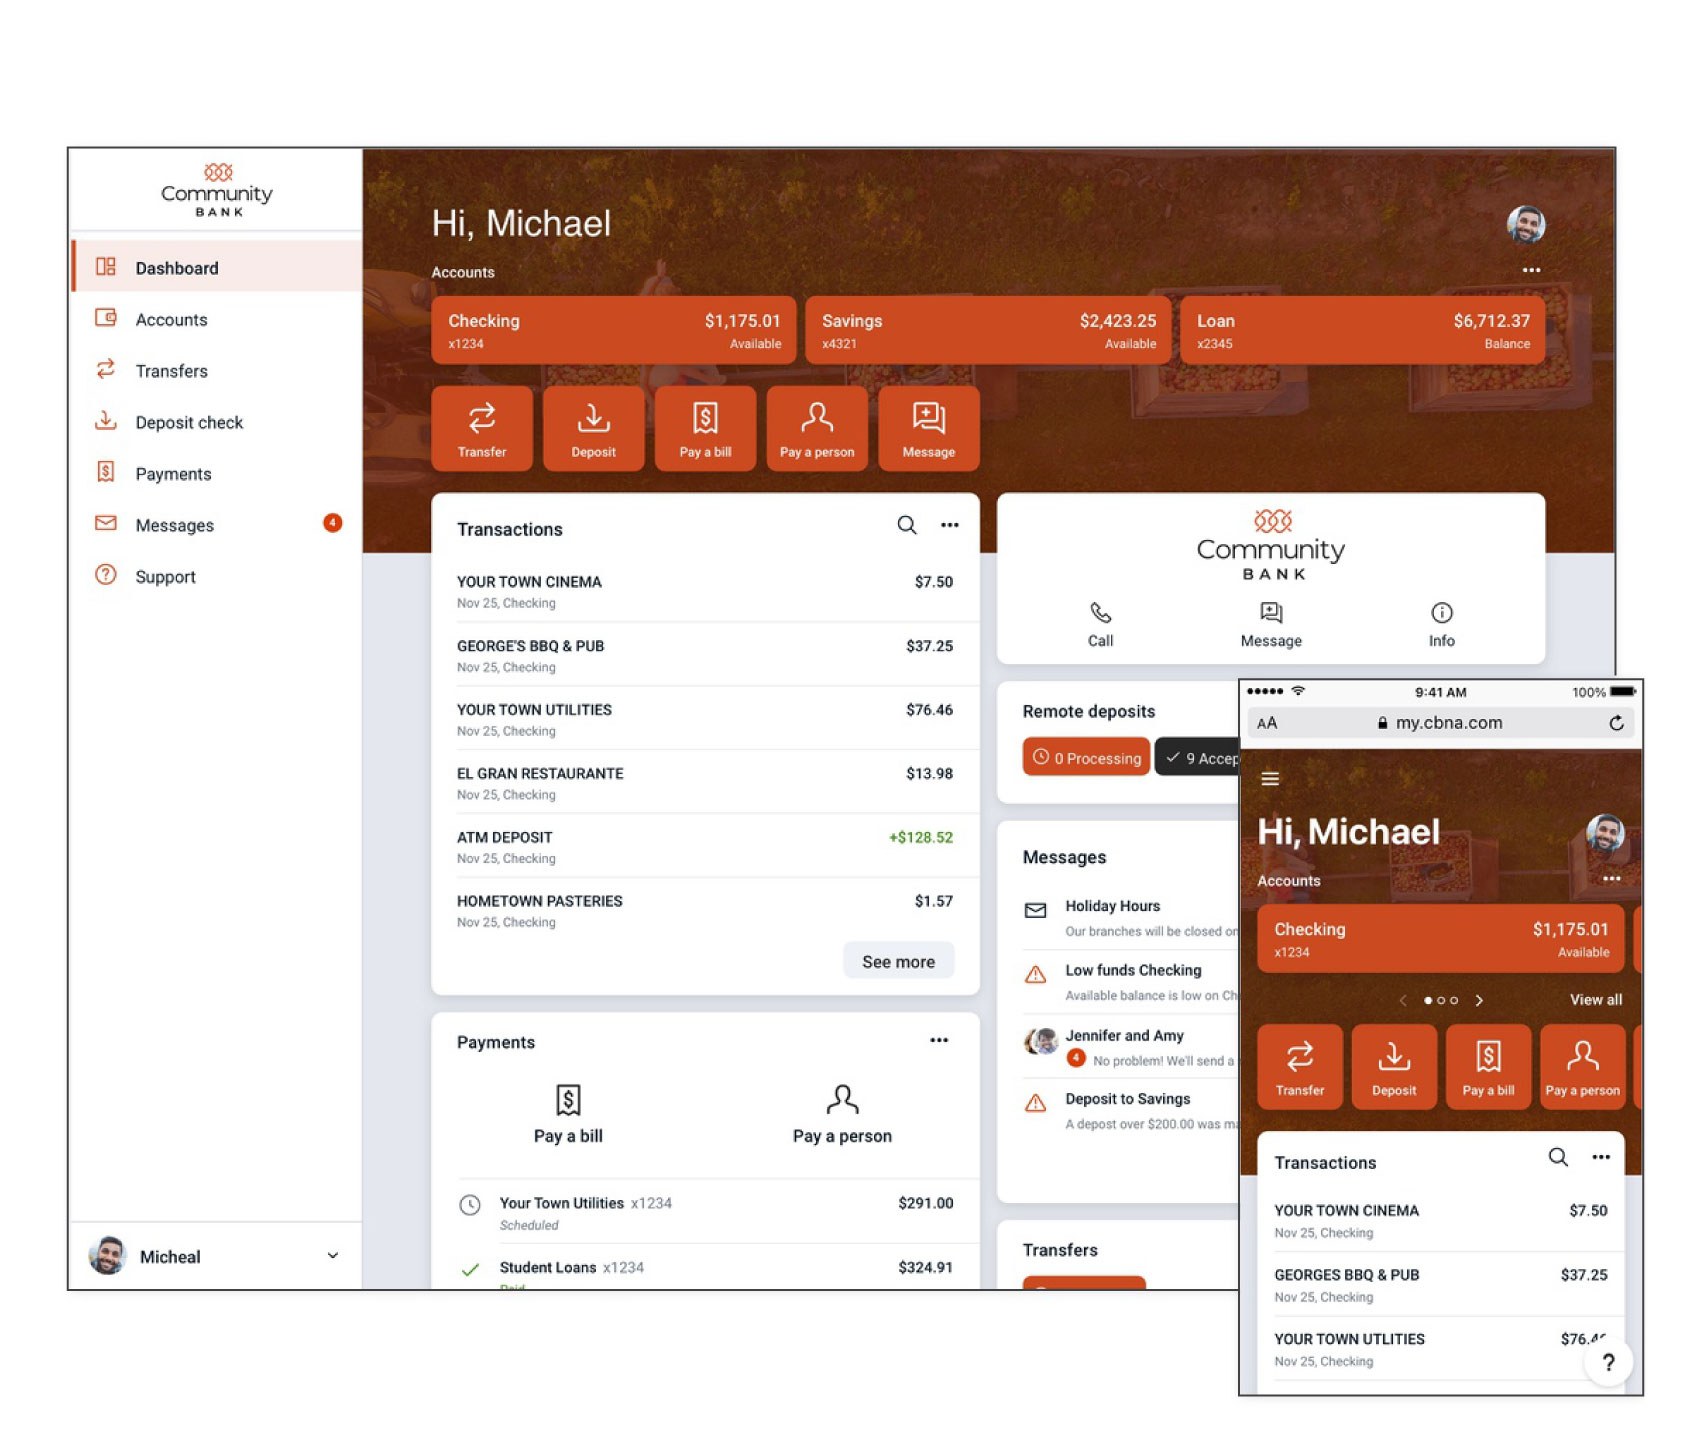Select 0 Processing remote deposits filter
1701x1451 pixels.
[1086, 757]
